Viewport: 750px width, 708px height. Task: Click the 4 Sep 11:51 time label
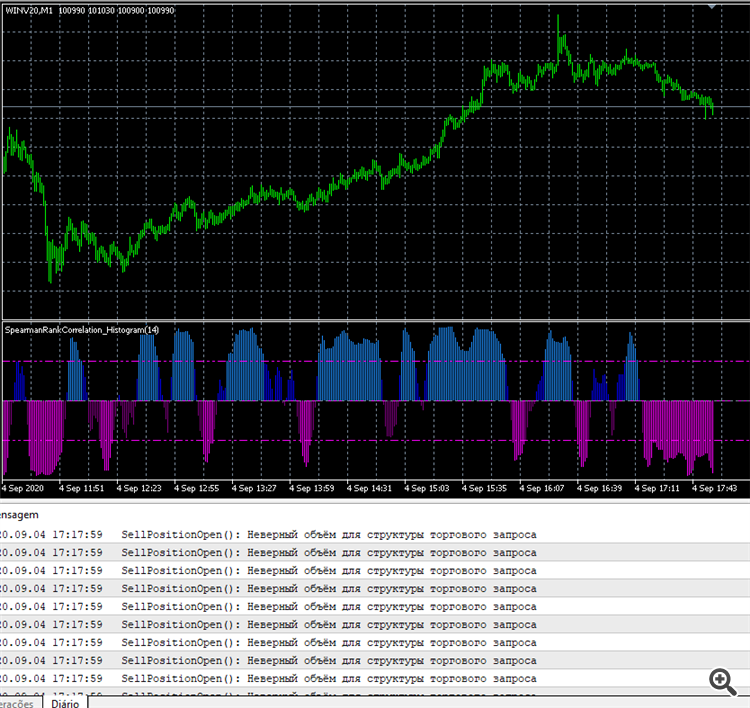81,488
